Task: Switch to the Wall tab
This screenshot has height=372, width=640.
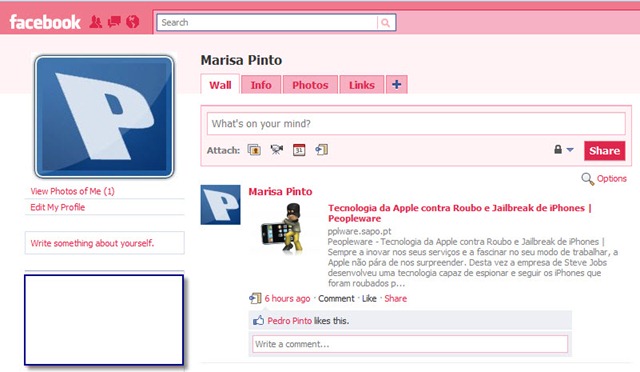Action: [x=220, y=85]
